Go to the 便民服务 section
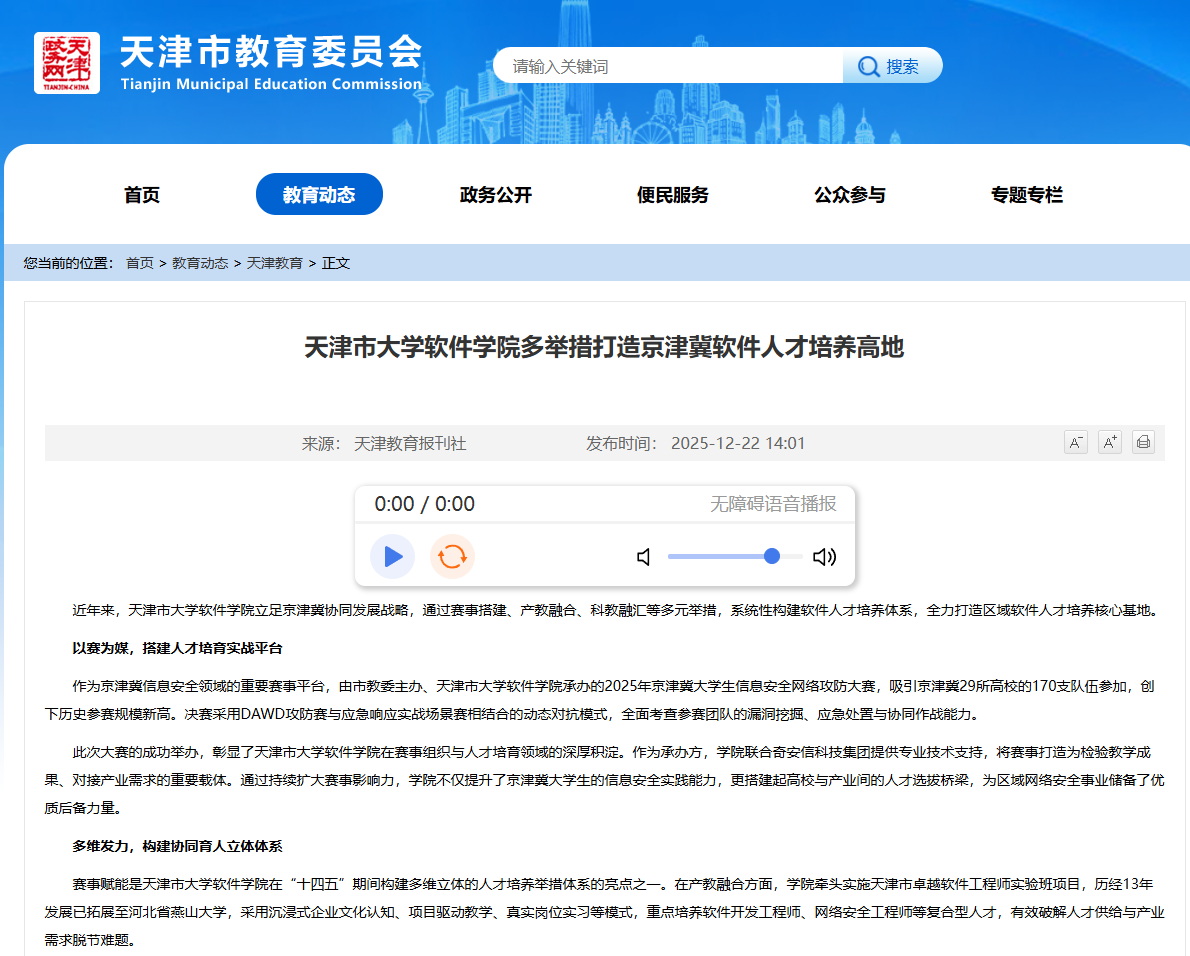Image resolution: width=1190 pixels, height=956 pixels. click(673, 195)
